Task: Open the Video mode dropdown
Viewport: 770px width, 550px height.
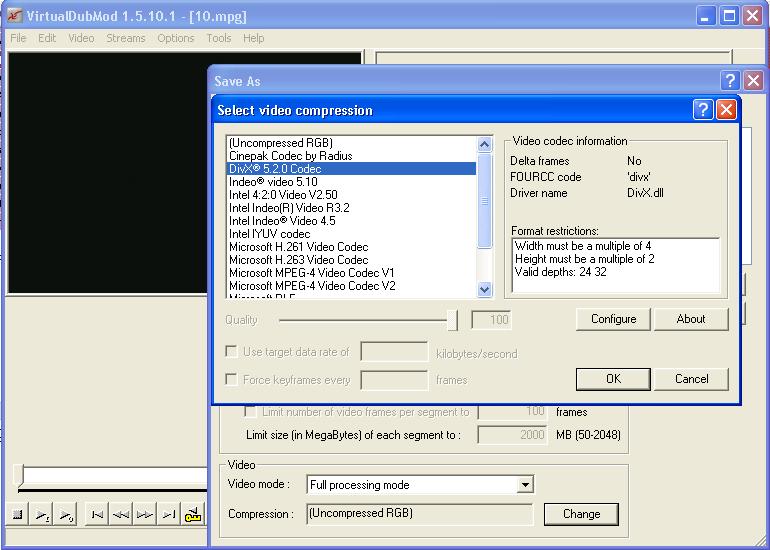Action: 525,485
